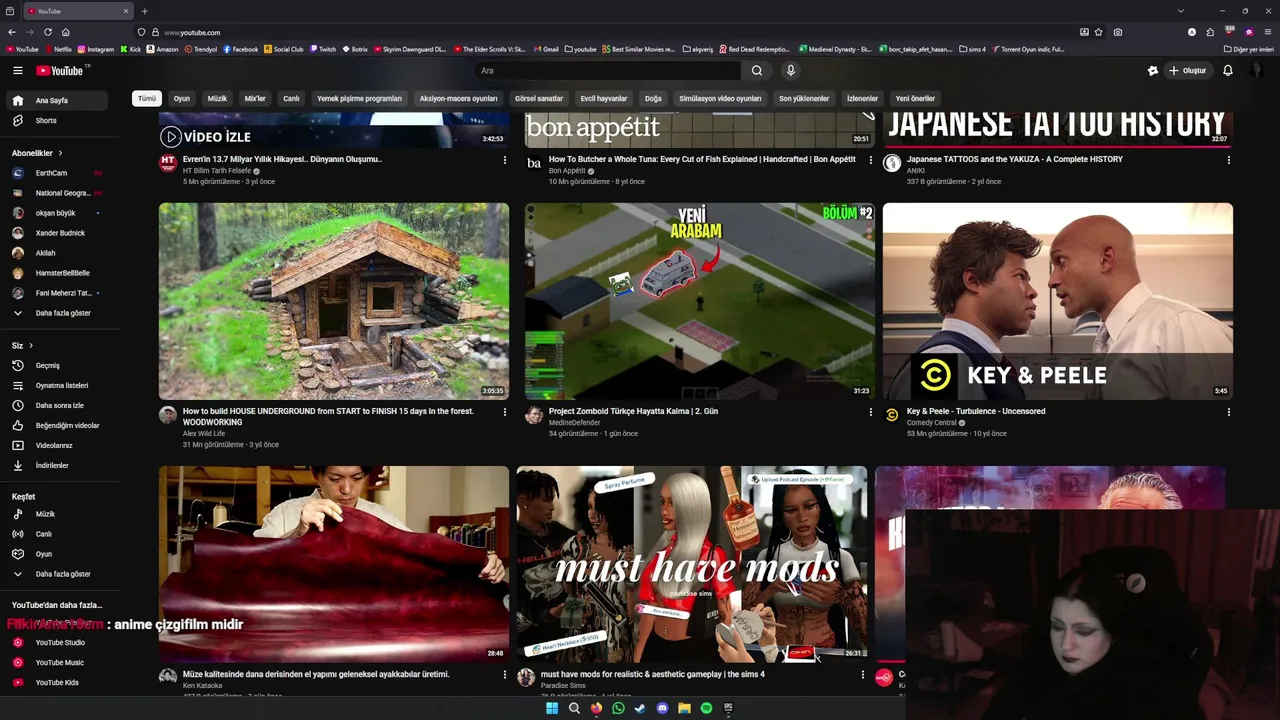Open Discord from the taskbar
The height and width of the screenshot is (720, 1280).
coord(662,708)
